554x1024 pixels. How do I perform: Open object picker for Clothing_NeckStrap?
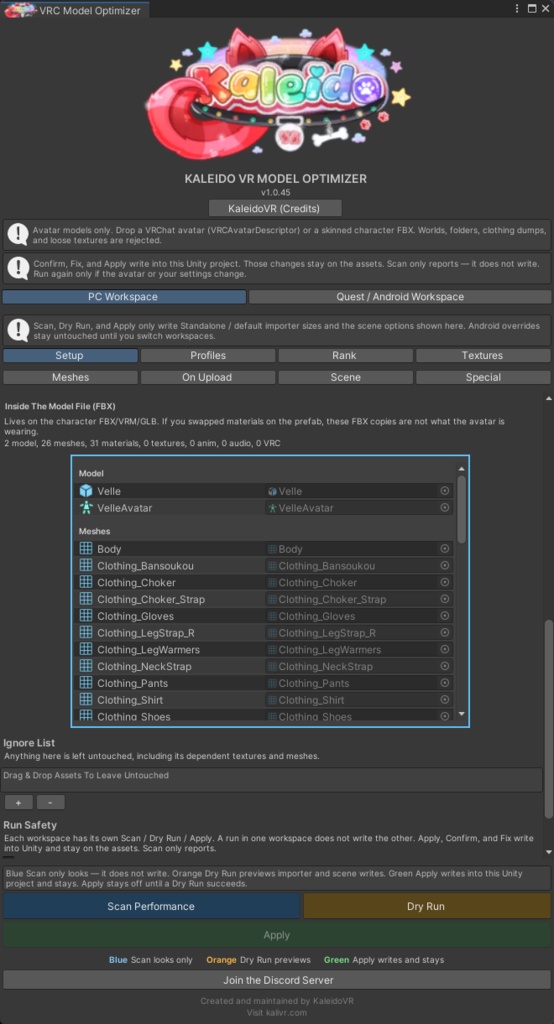tap(445, 666)
